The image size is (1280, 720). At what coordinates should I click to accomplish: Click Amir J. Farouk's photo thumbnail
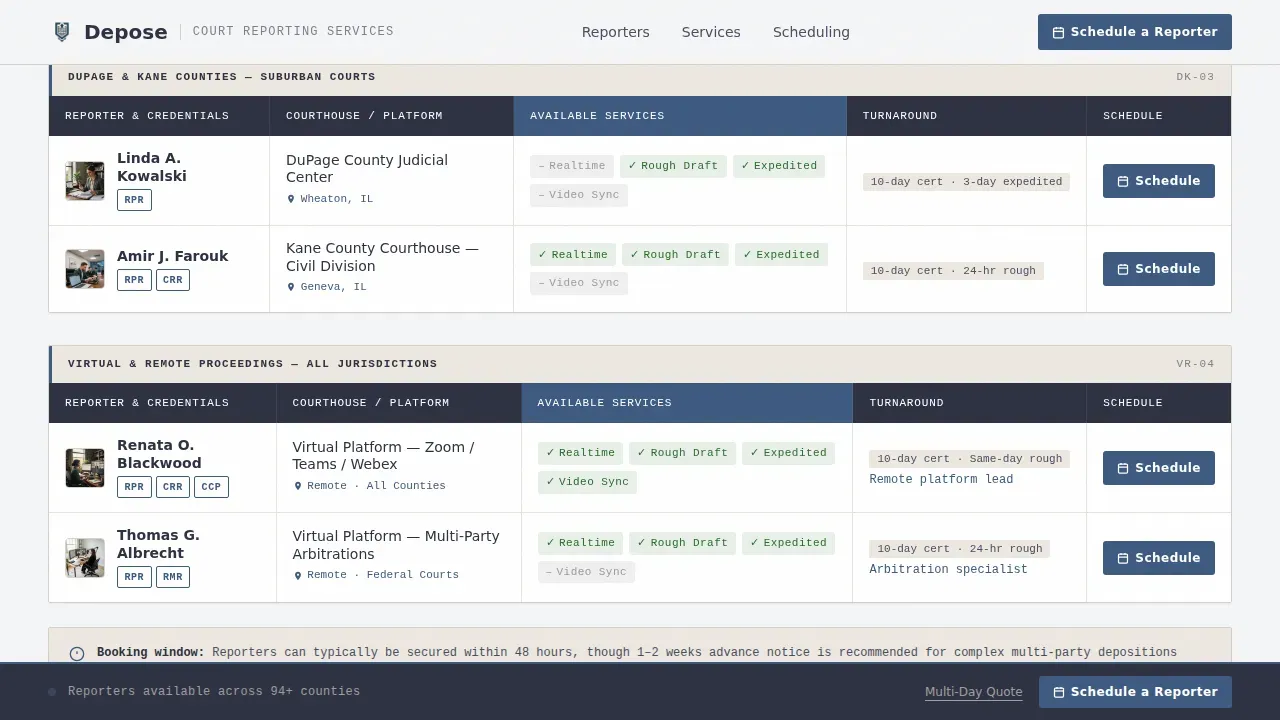[85, 269]
